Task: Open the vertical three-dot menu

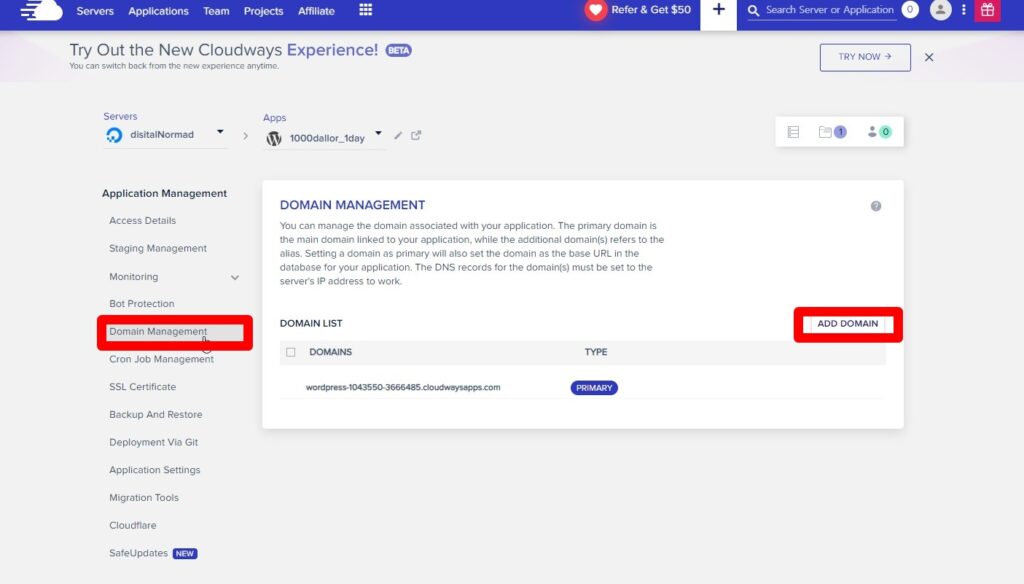Action: click(964, 10)
